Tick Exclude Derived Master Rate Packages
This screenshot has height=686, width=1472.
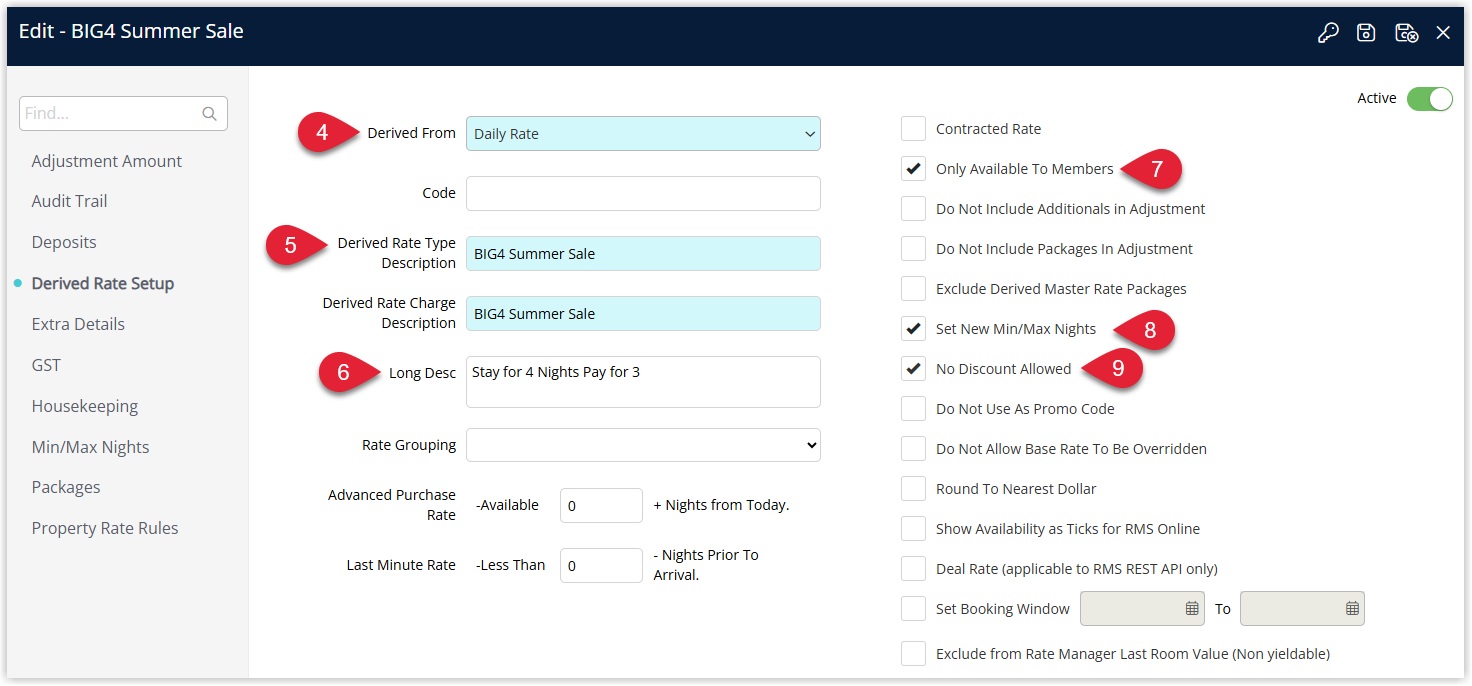tap(913, 289)
